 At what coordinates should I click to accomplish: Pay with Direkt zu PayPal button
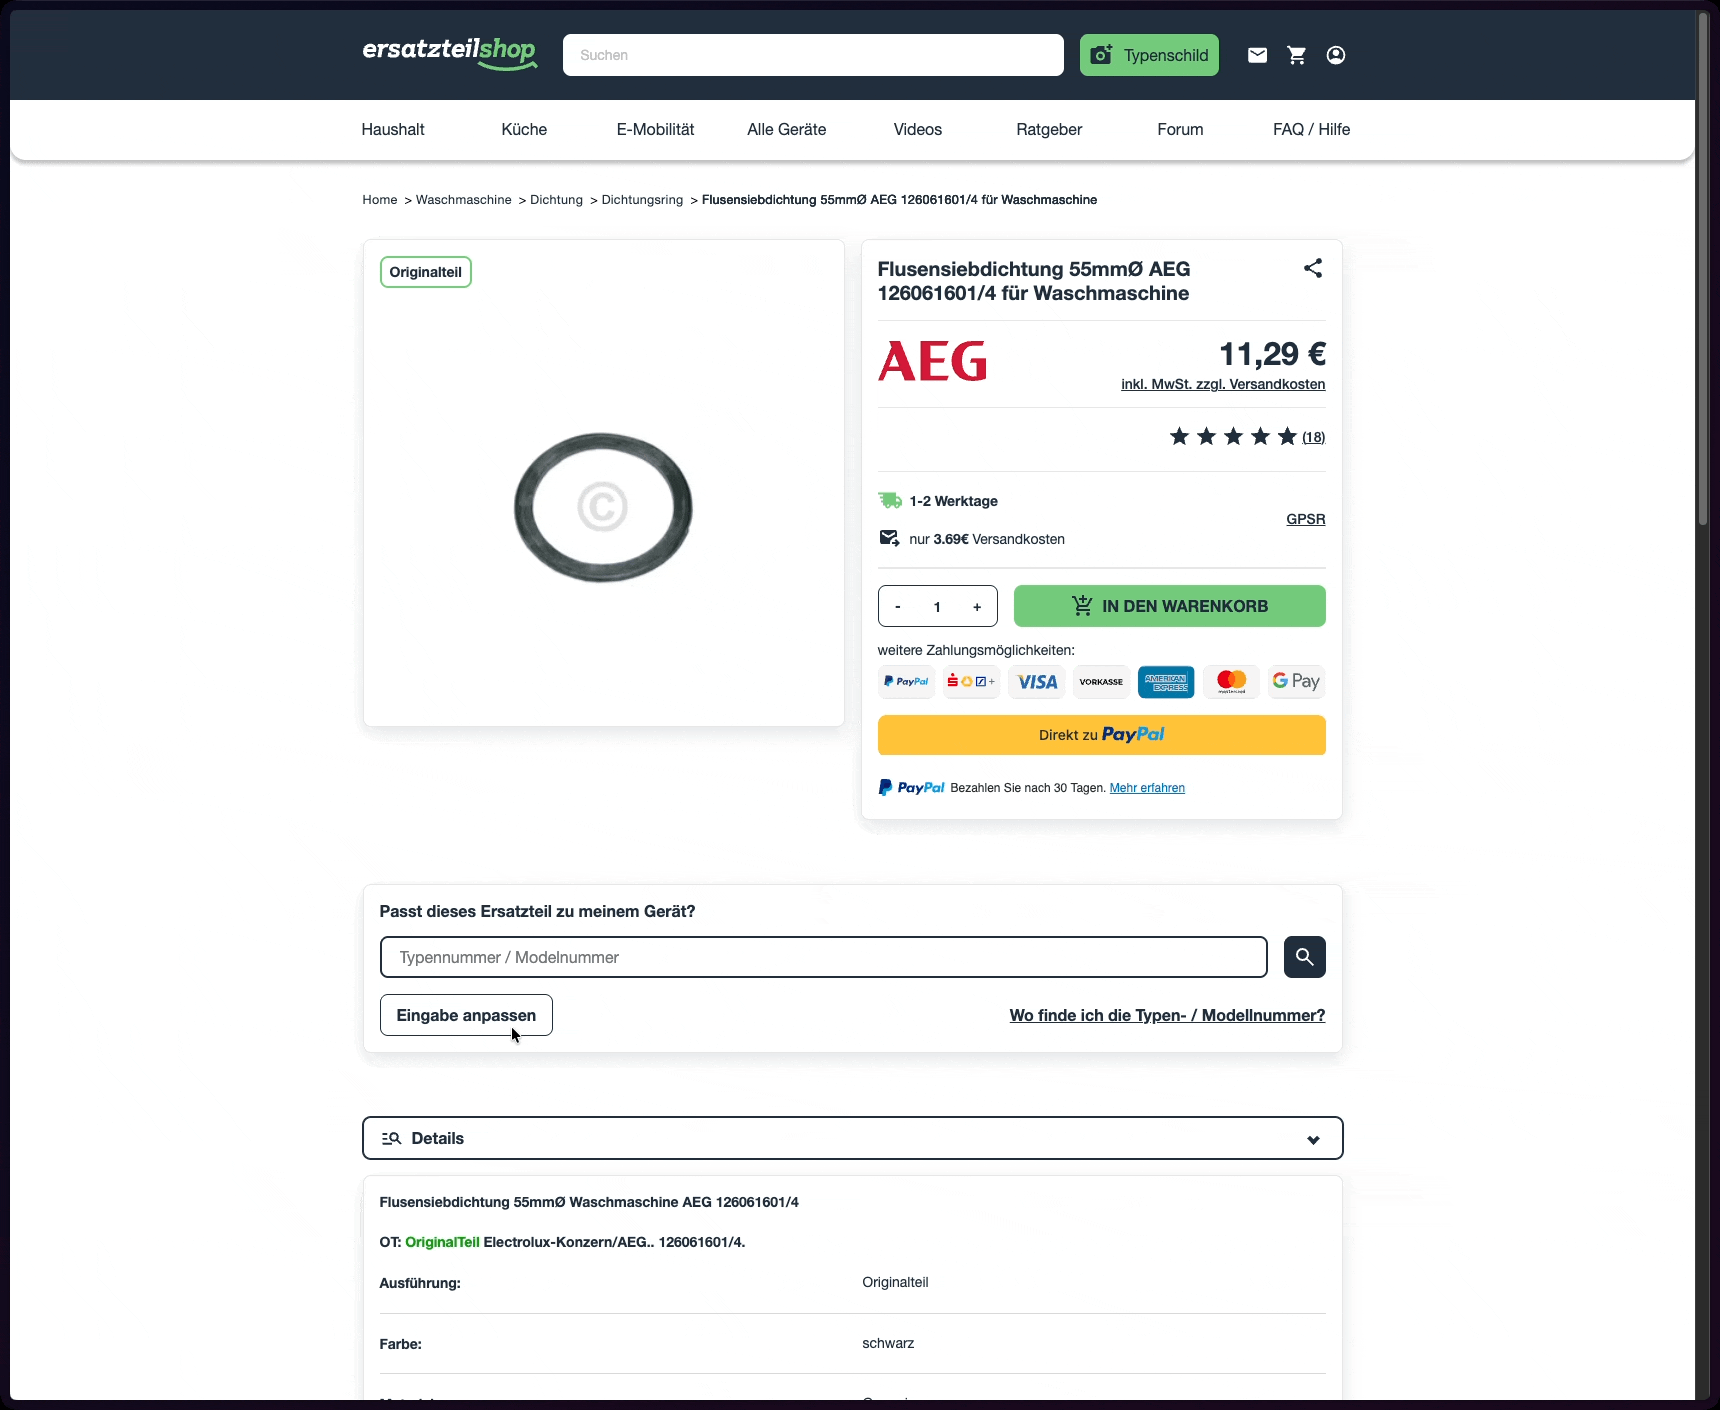[1102, 735]
